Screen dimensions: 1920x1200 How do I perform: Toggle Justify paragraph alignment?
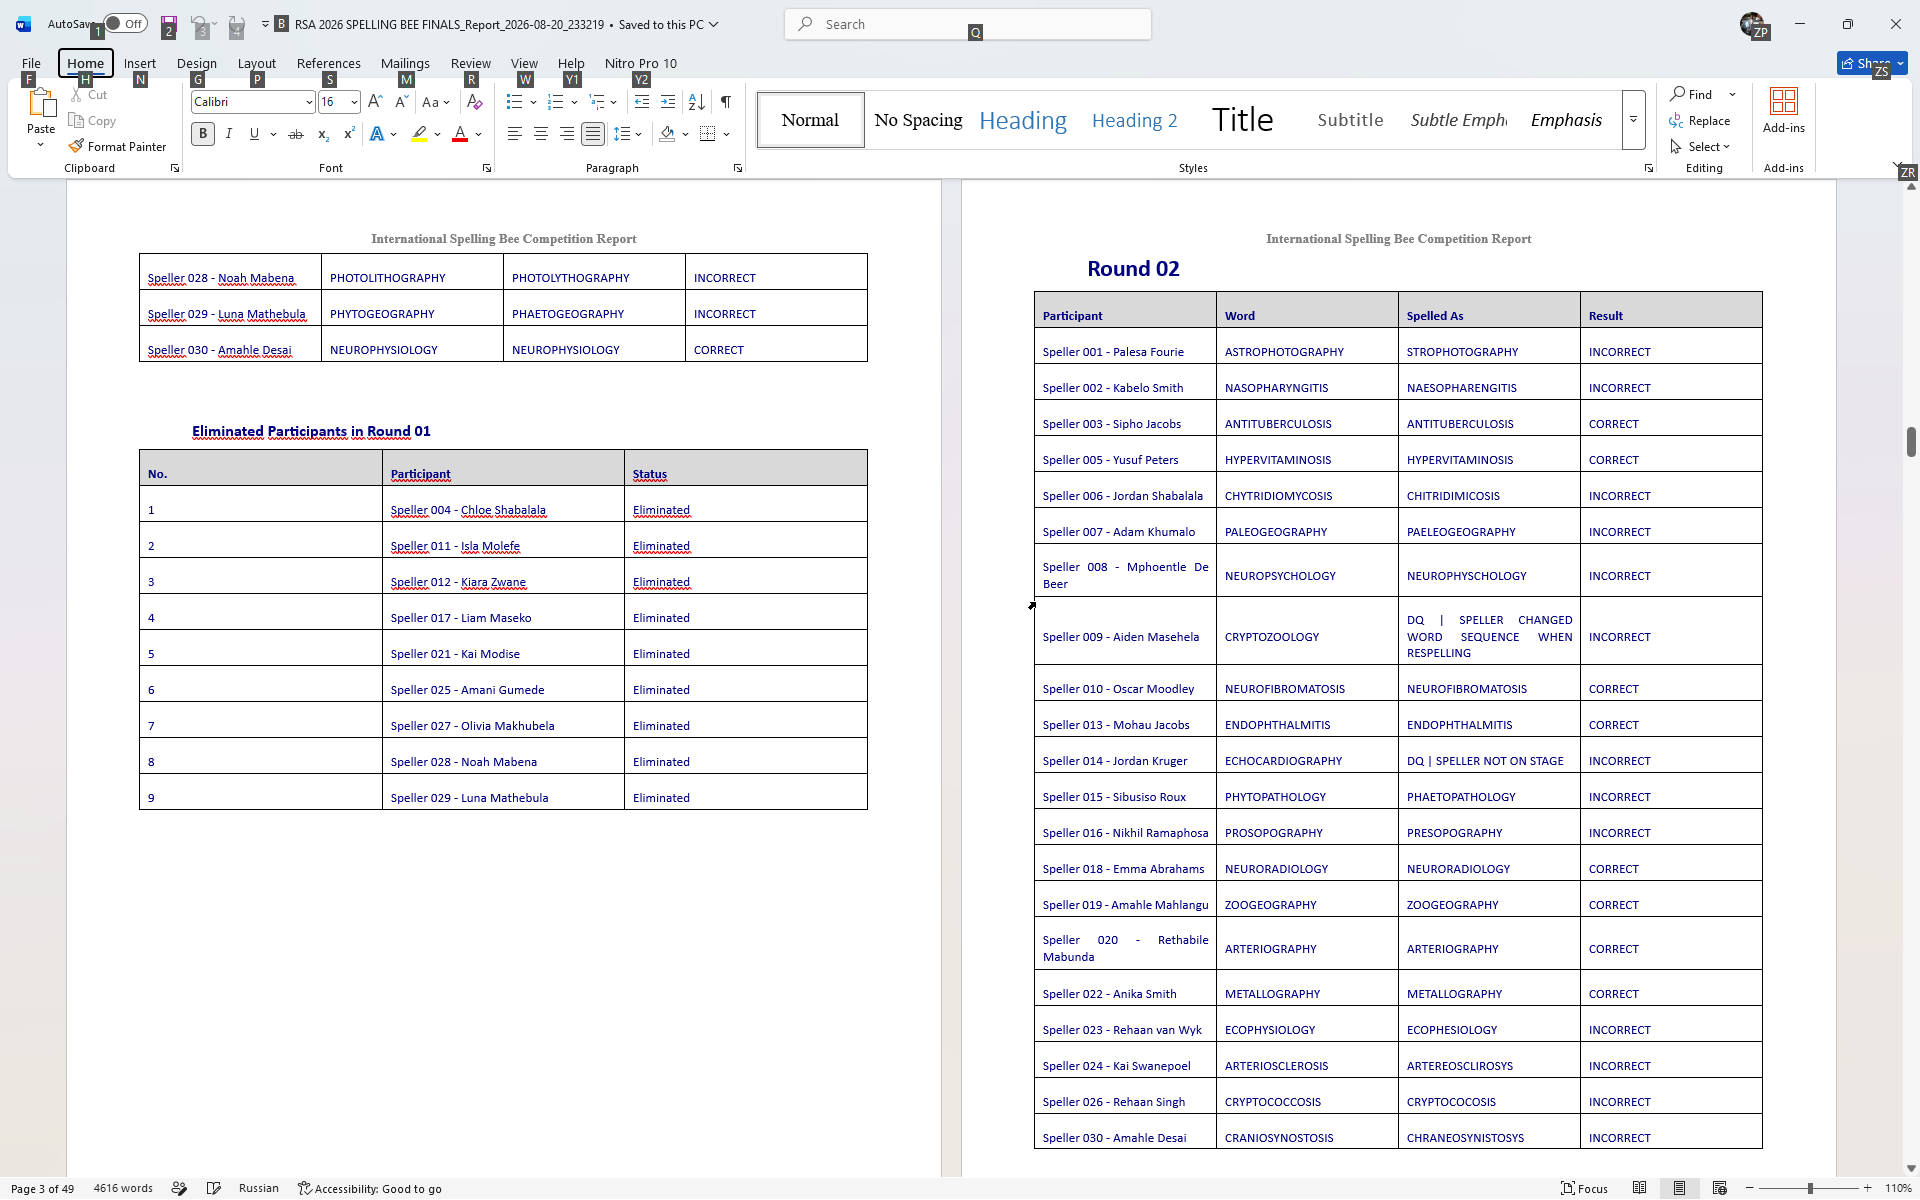coord(593,134)
